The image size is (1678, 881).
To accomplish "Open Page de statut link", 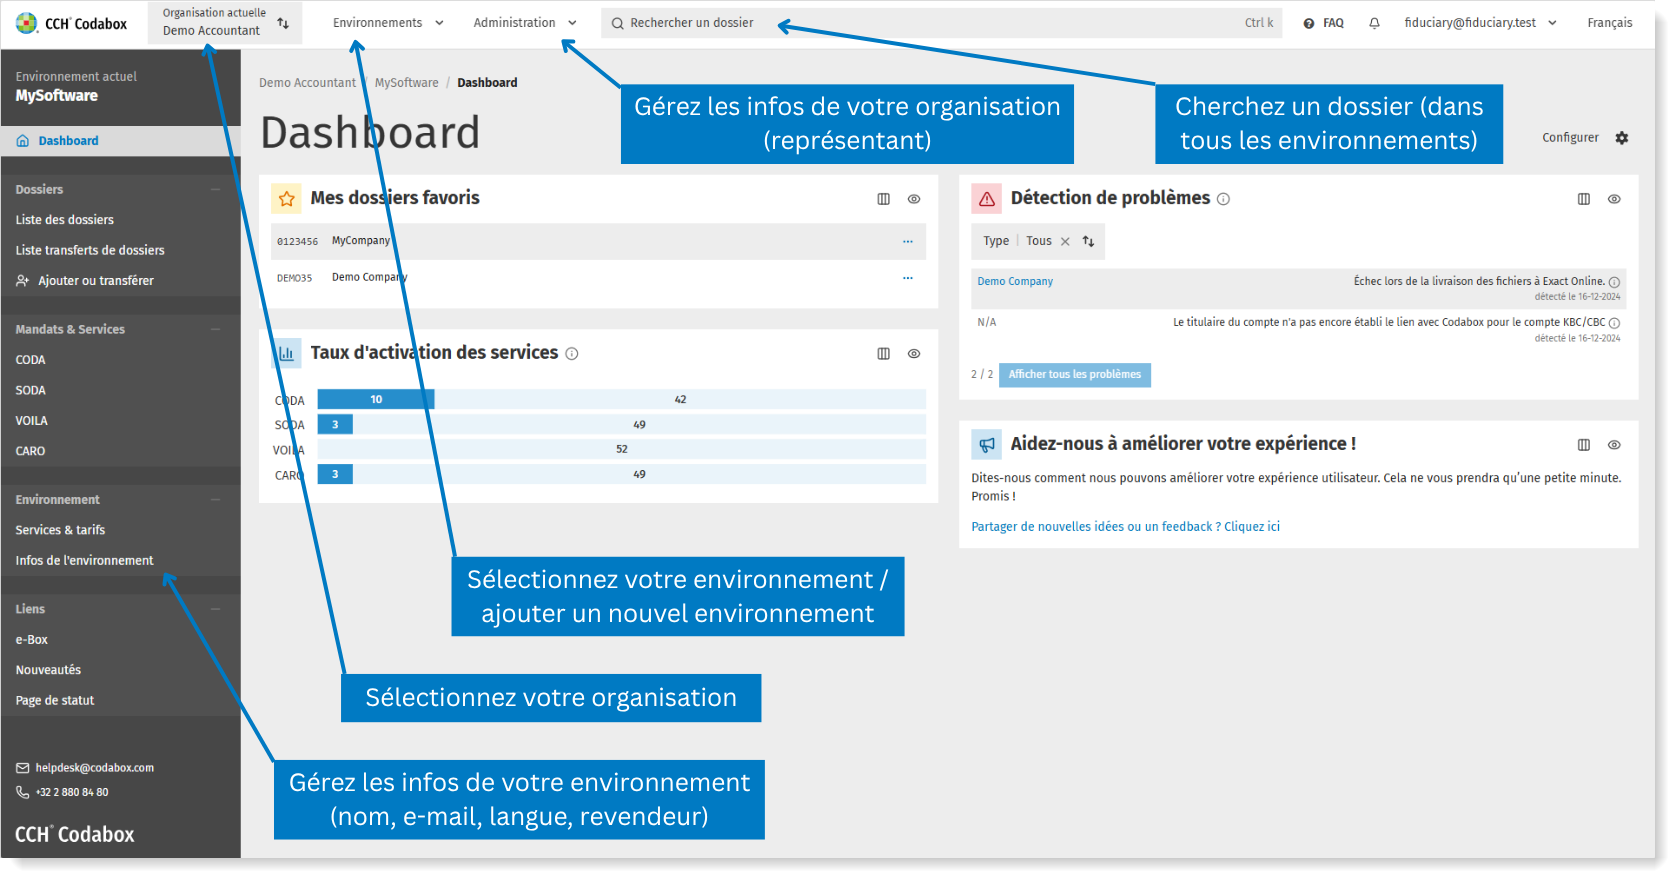I will click(55, 701).
